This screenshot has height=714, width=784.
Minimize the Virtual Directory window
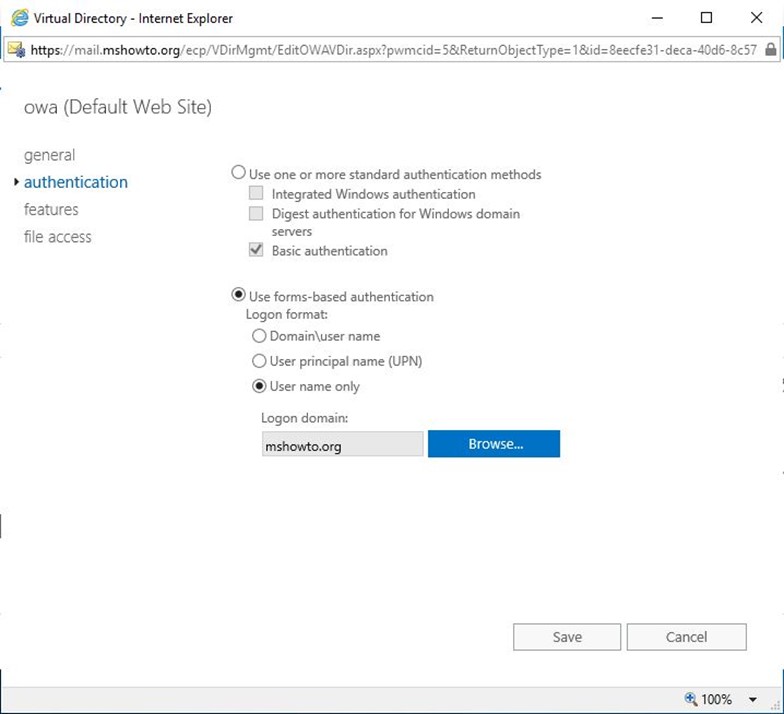658,18
